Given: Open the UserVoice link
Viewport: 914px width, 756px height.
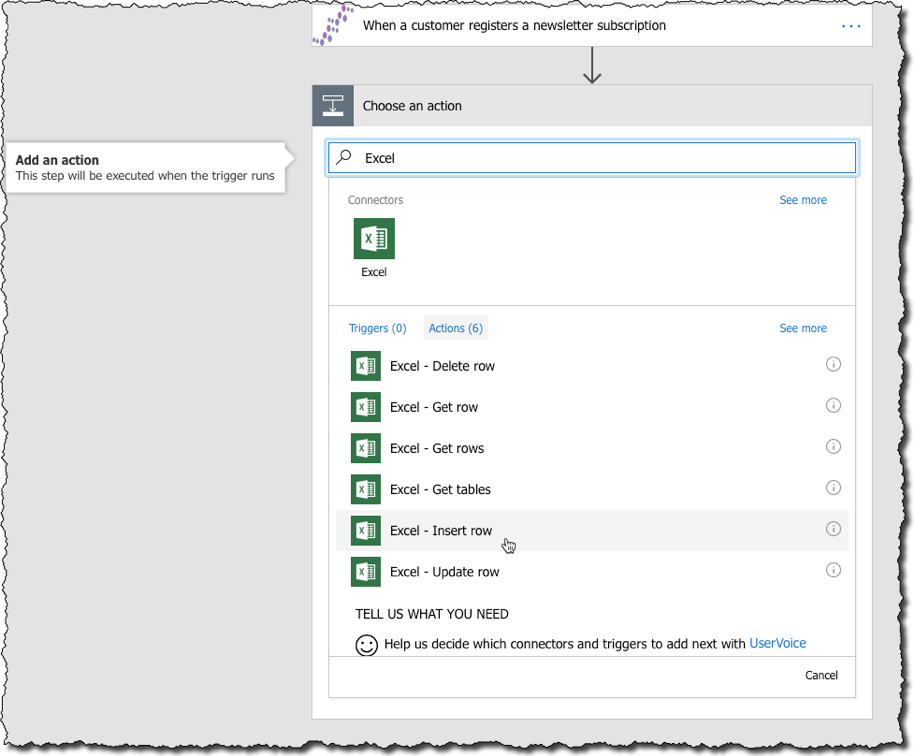Looking at the screenshot, I should click(x=778, y=643).
